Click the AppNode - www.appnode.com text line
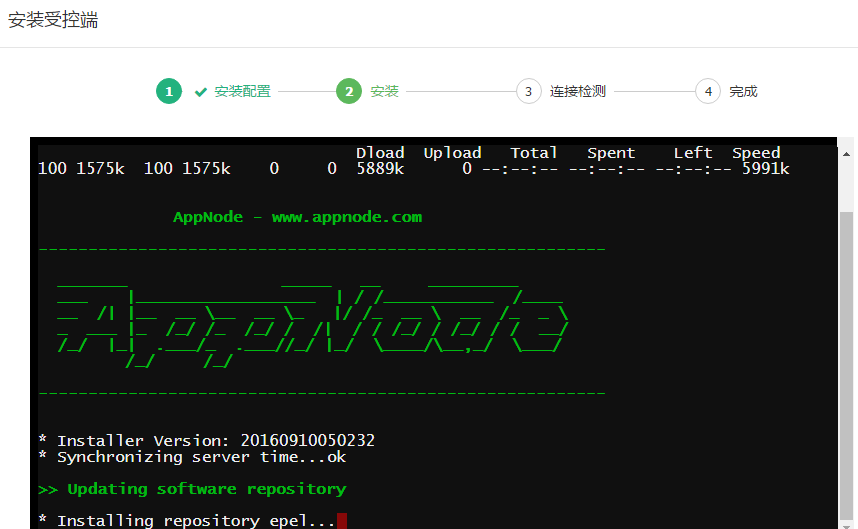The image size is (858, 529). coord(298,217)
